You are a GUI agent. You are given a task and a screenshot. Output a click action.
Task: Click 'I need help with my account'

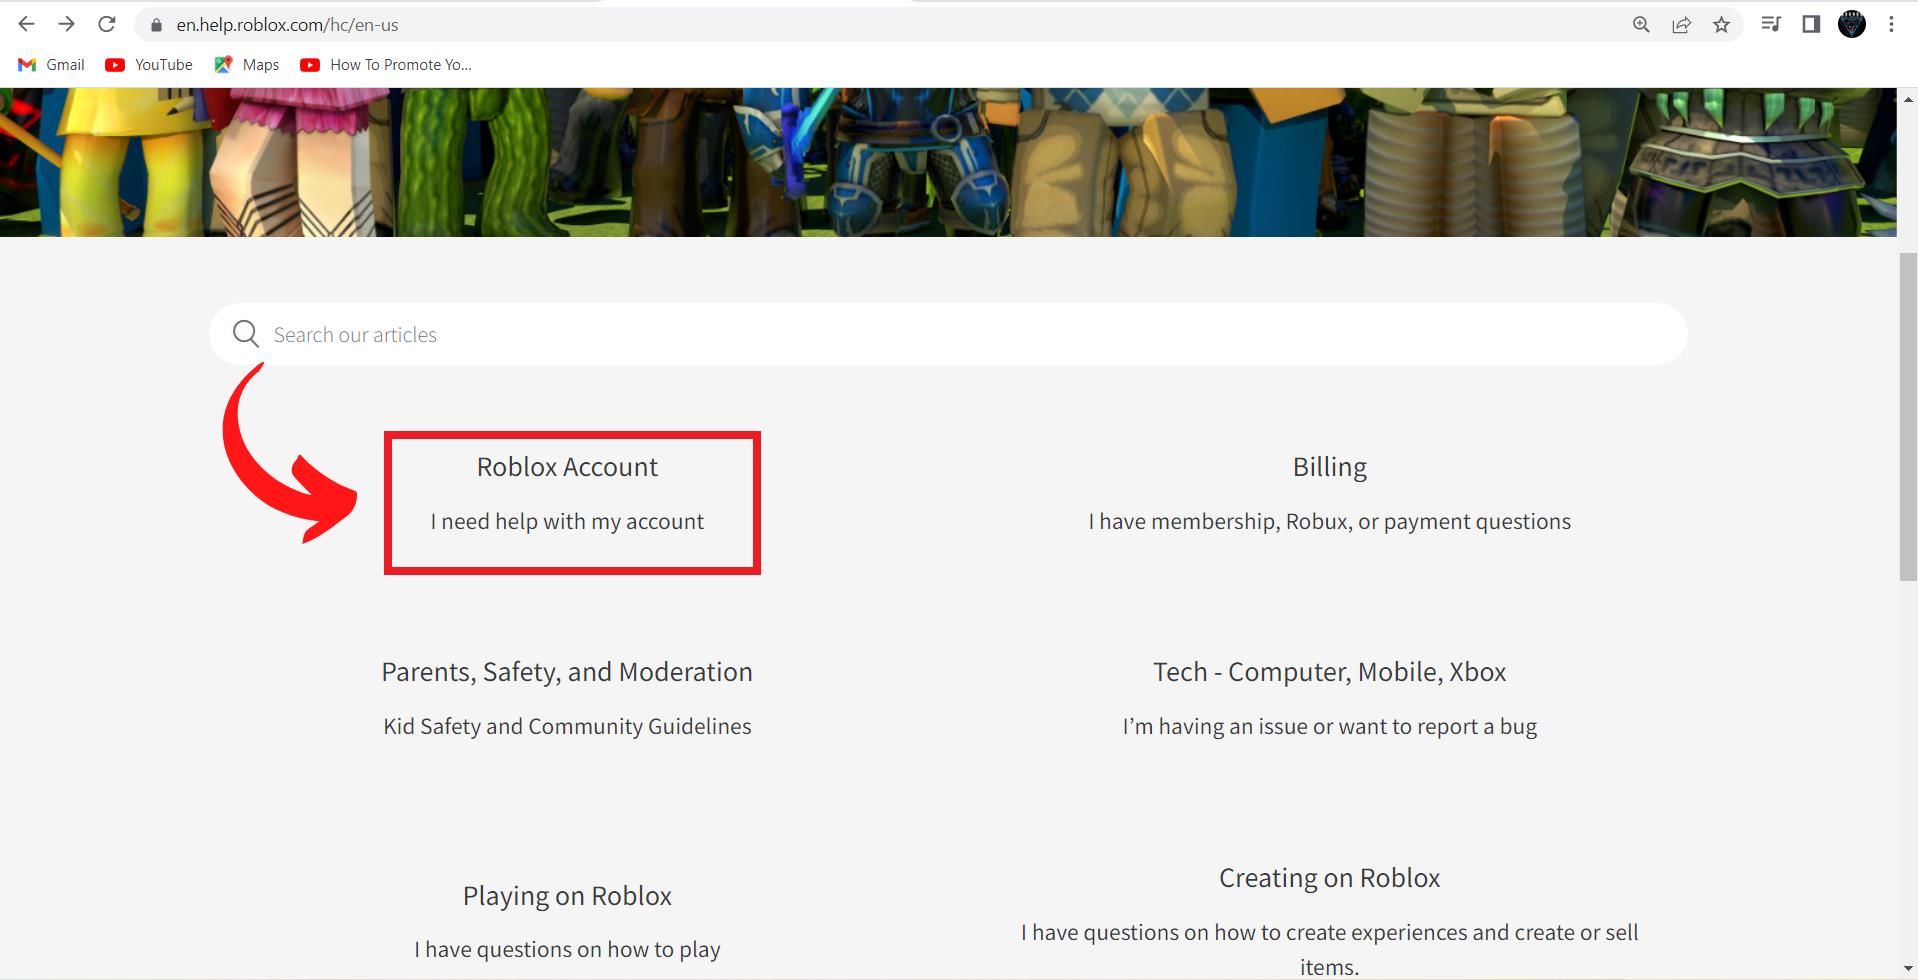click(567, 521)
